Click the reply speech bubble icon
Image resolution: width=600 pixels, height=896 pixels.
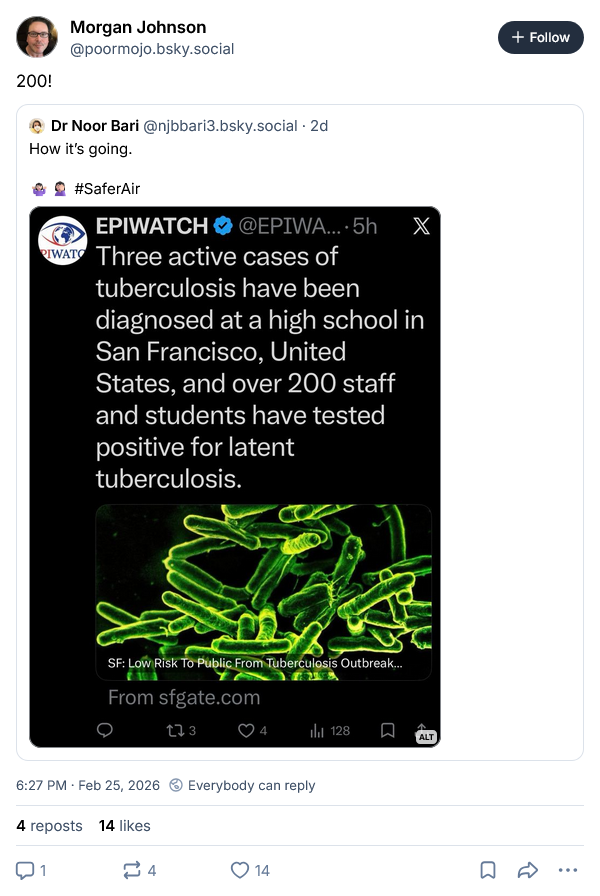point(26,870)
